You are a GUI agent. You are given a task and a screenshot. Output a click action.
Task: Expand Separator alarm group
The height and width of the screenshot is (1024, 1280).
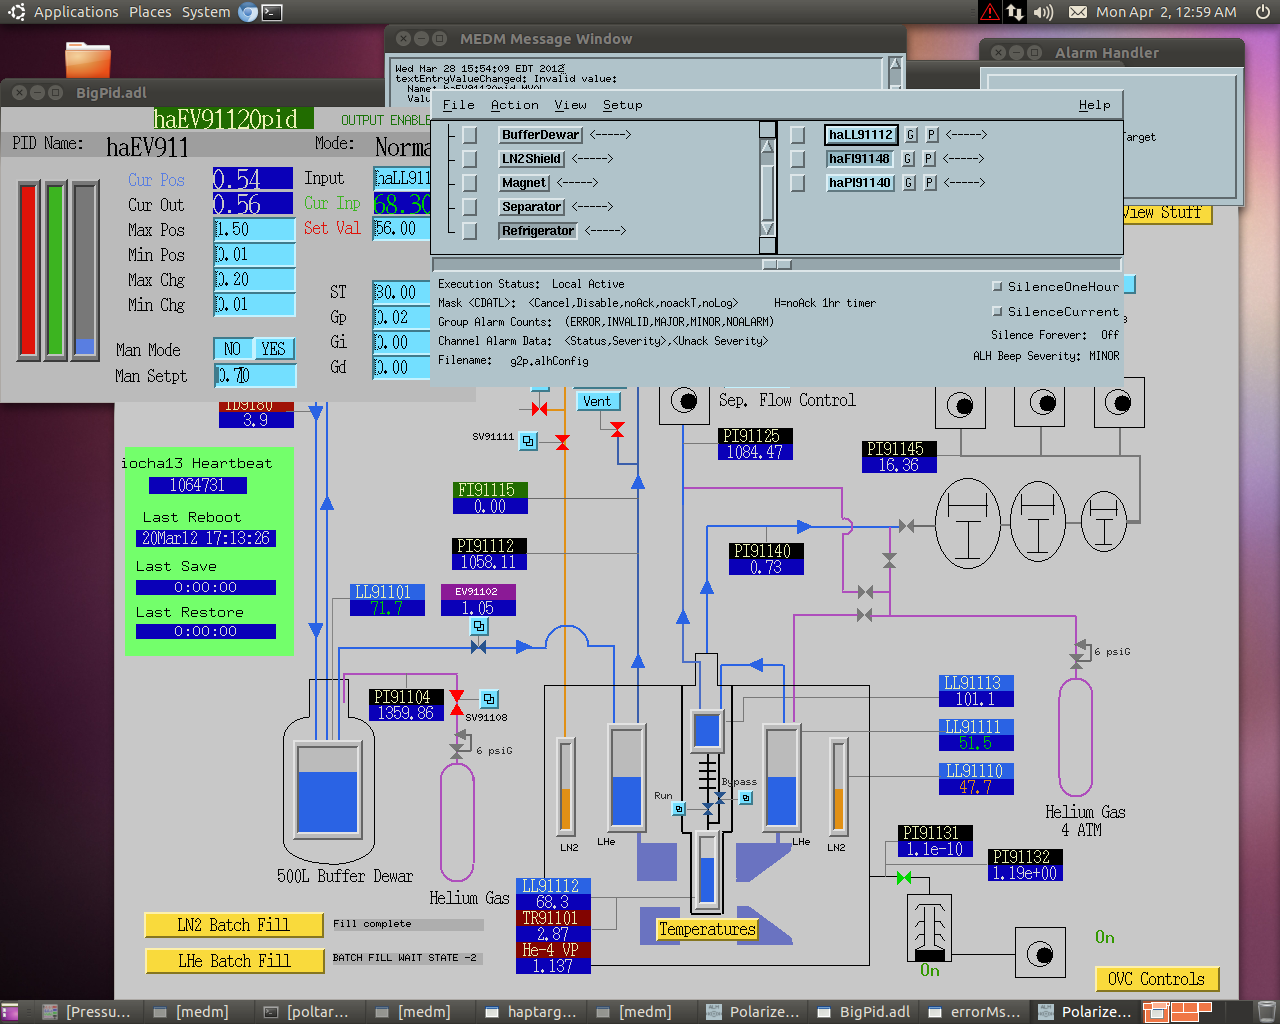(x=532, y=207)
